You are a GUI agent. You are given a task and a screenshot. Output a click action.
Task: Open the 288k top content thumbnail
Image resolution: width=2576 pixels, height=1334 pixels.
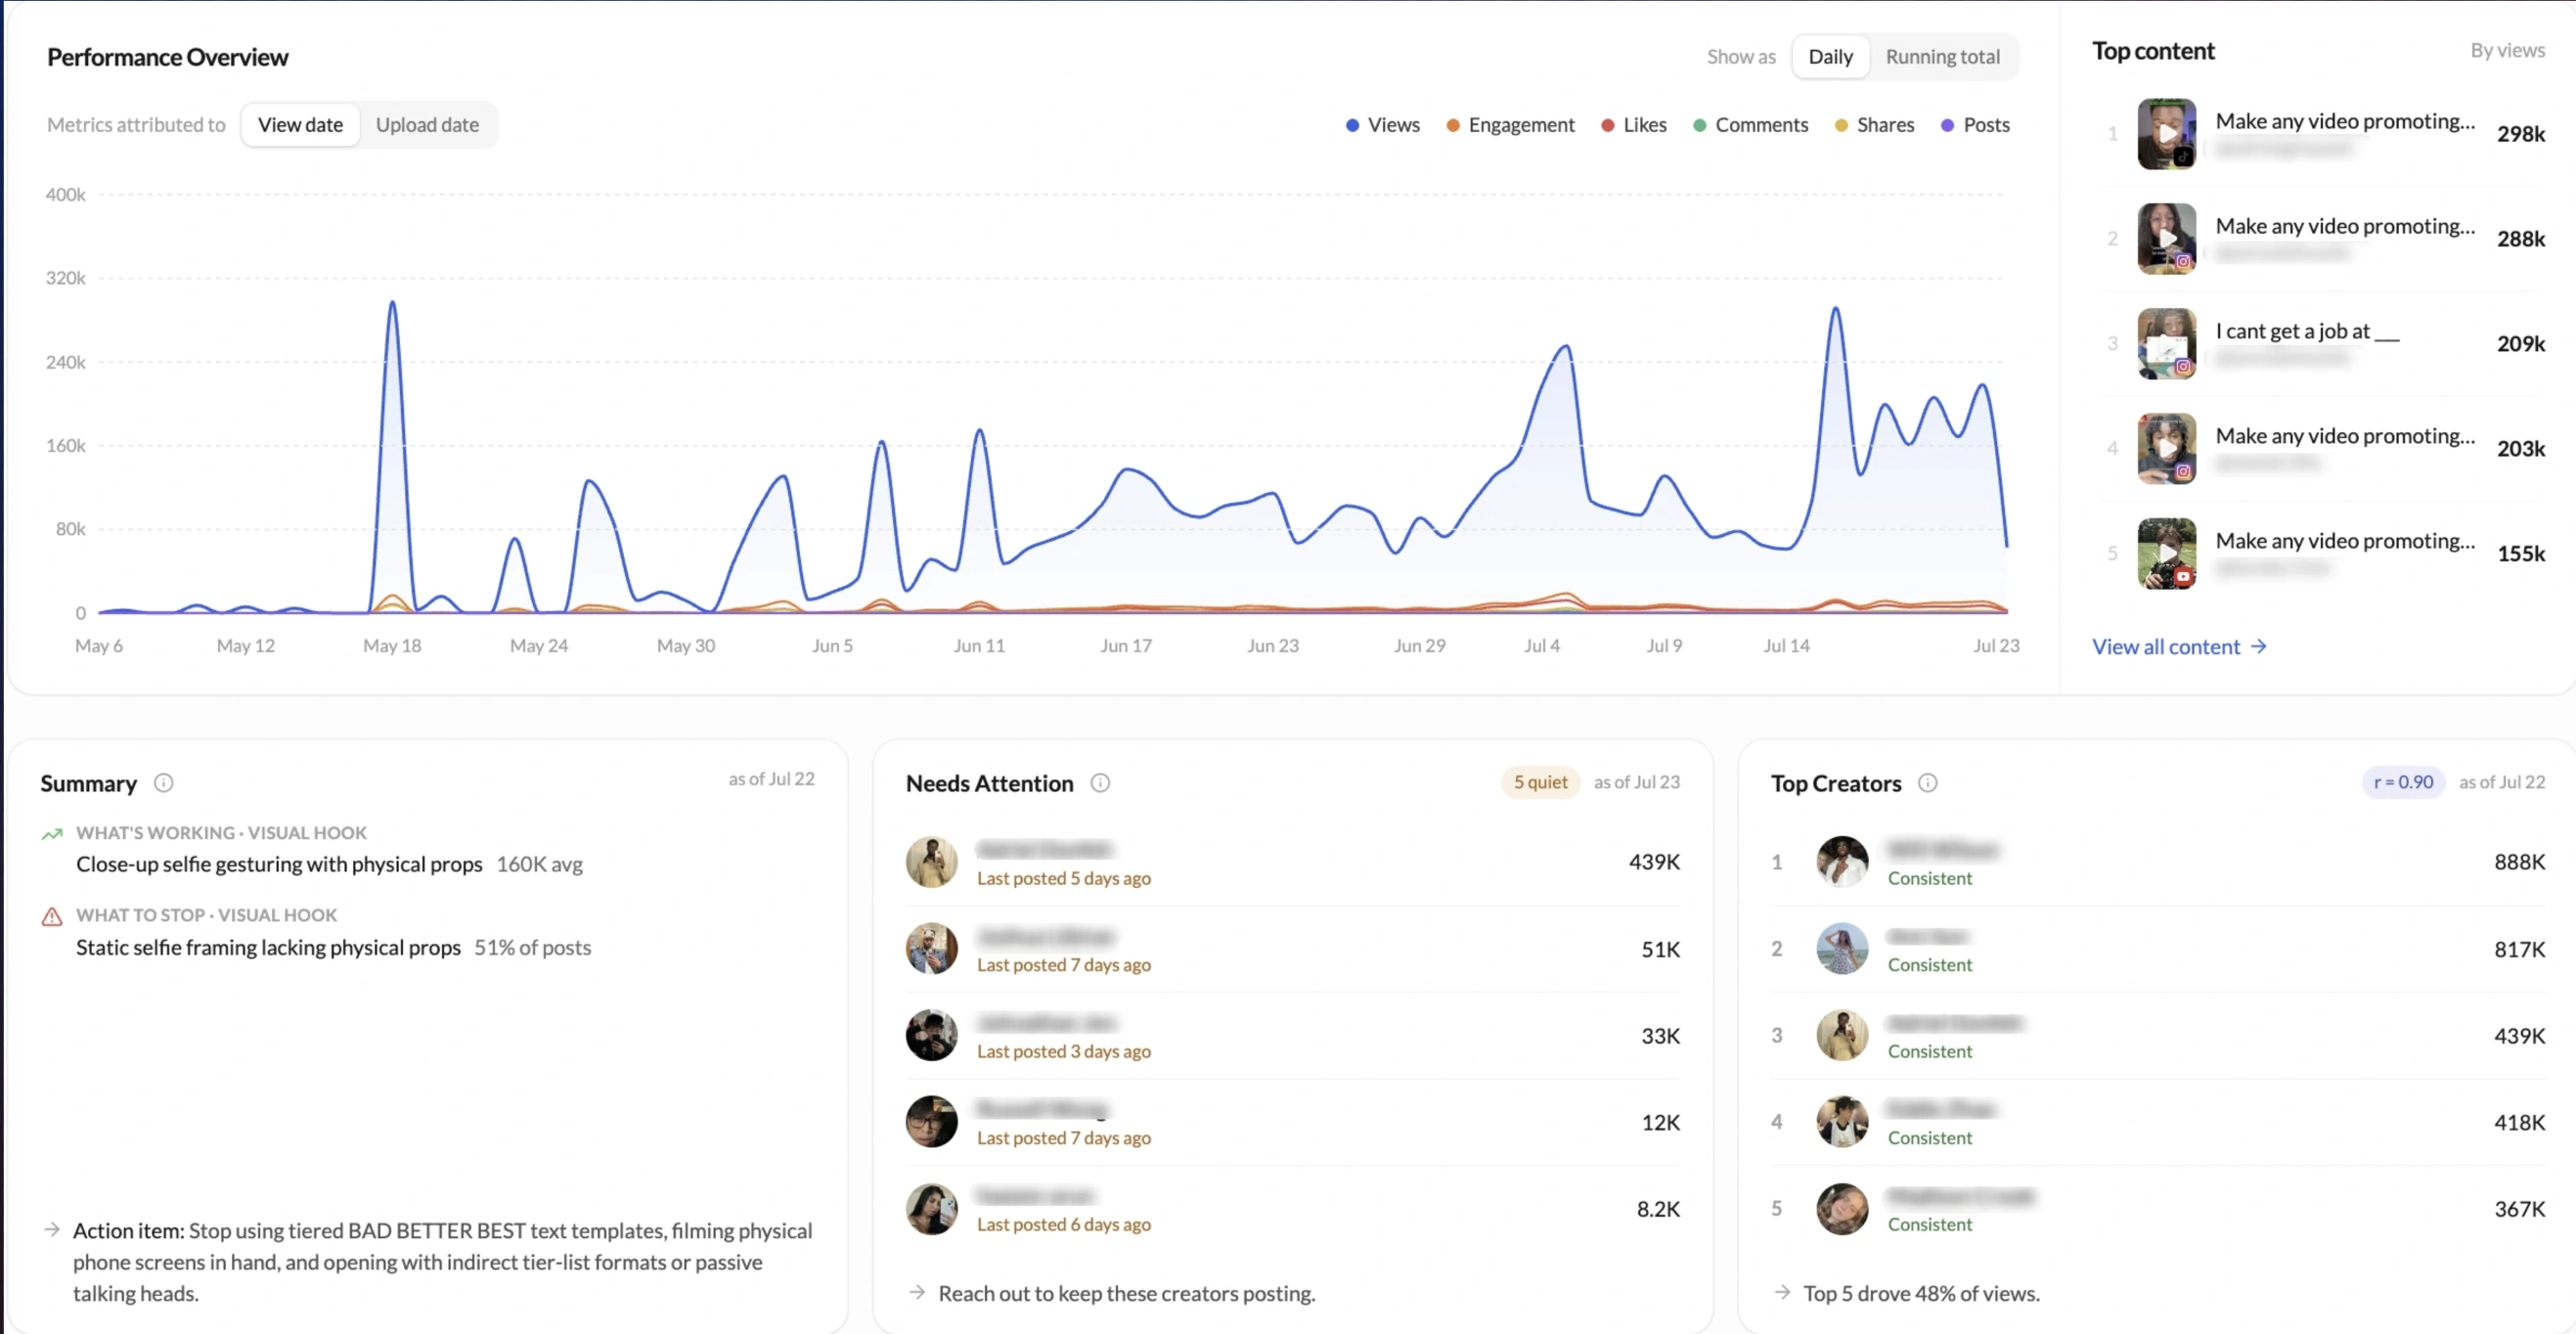[x=2166, y=239]
